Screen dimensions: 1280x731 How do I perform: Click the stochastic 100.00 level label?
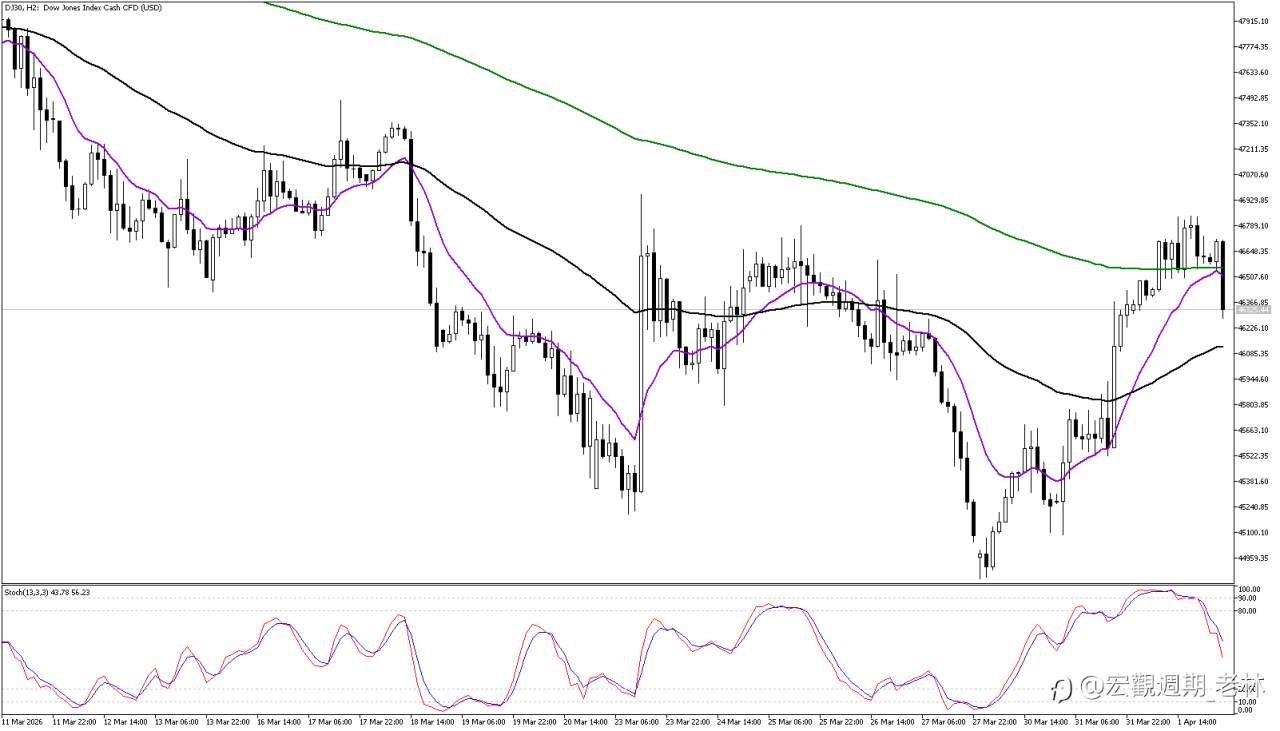coord(1249,589)
